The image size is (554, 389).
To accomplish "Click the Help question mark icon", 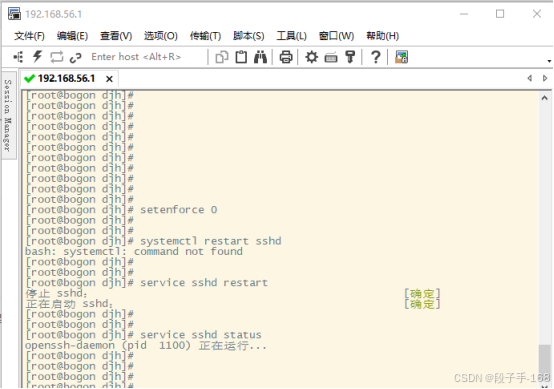I will [x=376, y=57].
